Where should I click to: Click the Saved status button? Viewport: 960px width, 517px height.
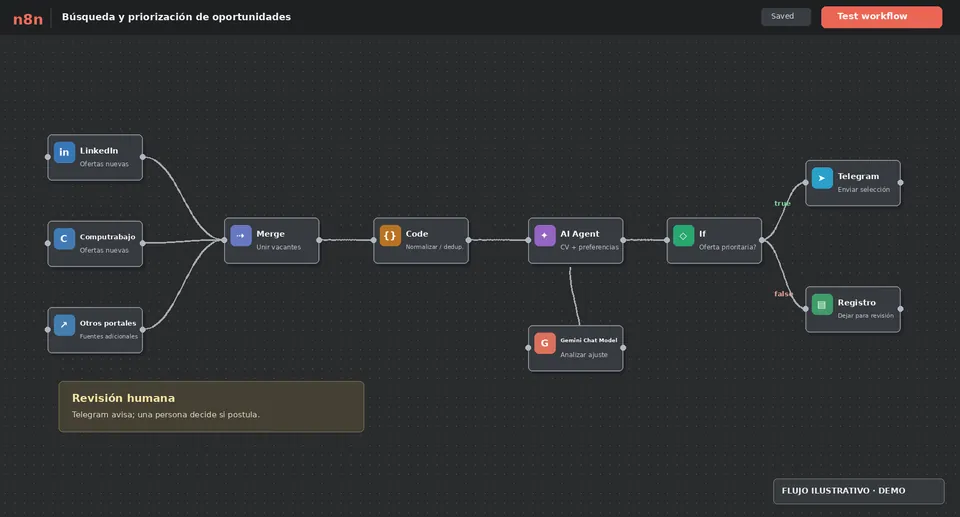coord(786,17)
